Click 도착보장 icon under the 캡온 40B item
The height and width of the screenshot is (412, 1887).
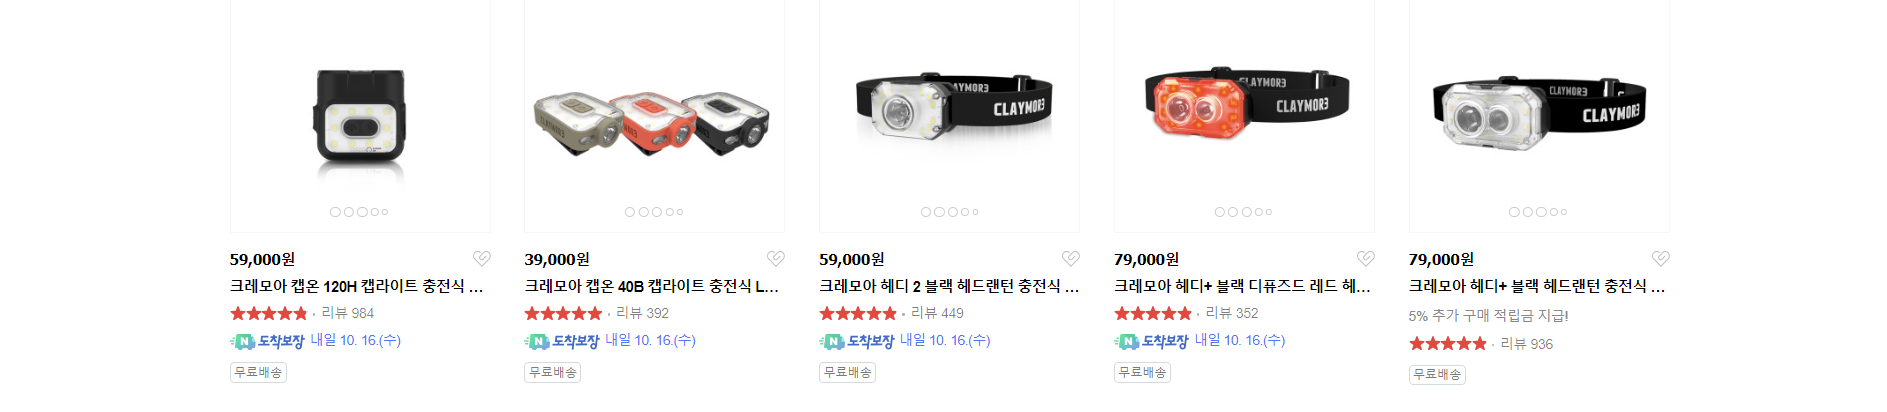[x=562, y=341]
